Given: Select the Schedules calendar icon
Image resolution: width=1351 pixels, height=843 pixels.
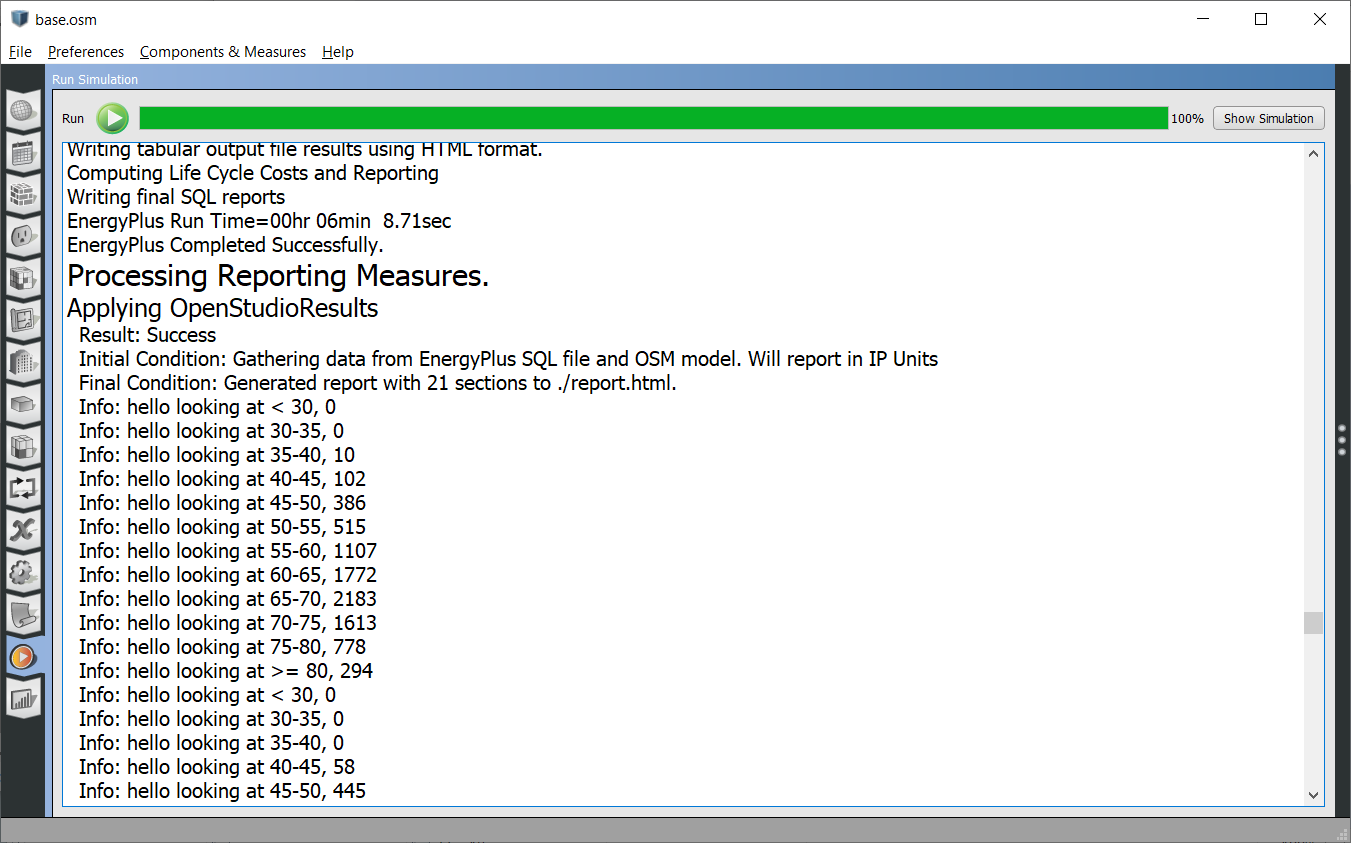Looking at the screenshot, I should point(23,153).
